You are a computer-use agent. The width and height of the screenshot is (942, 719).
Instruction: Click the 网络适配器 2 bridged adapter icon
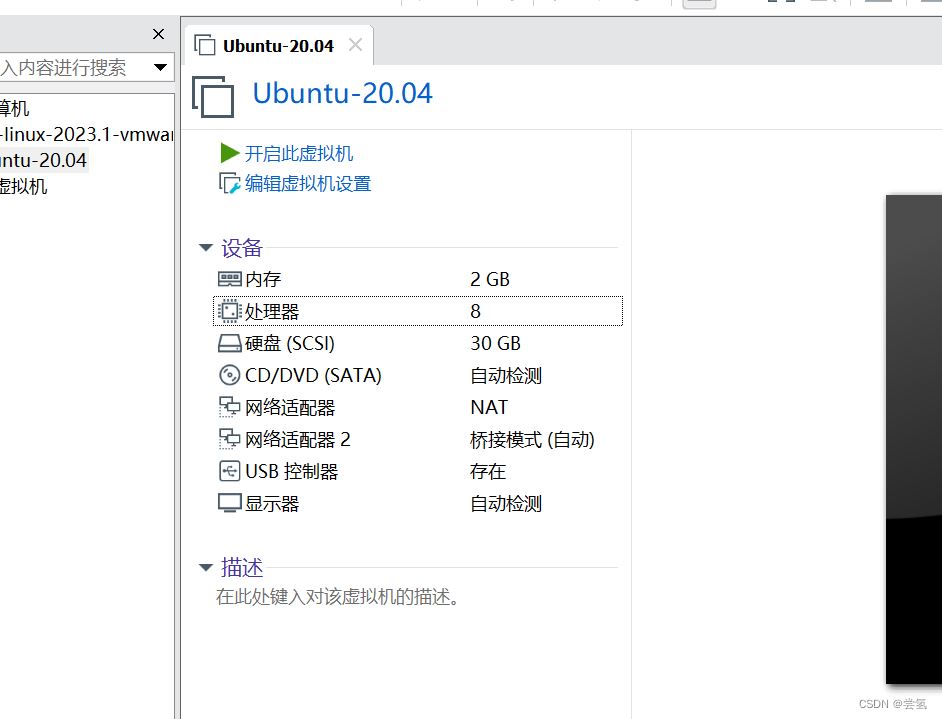point(228,439)
